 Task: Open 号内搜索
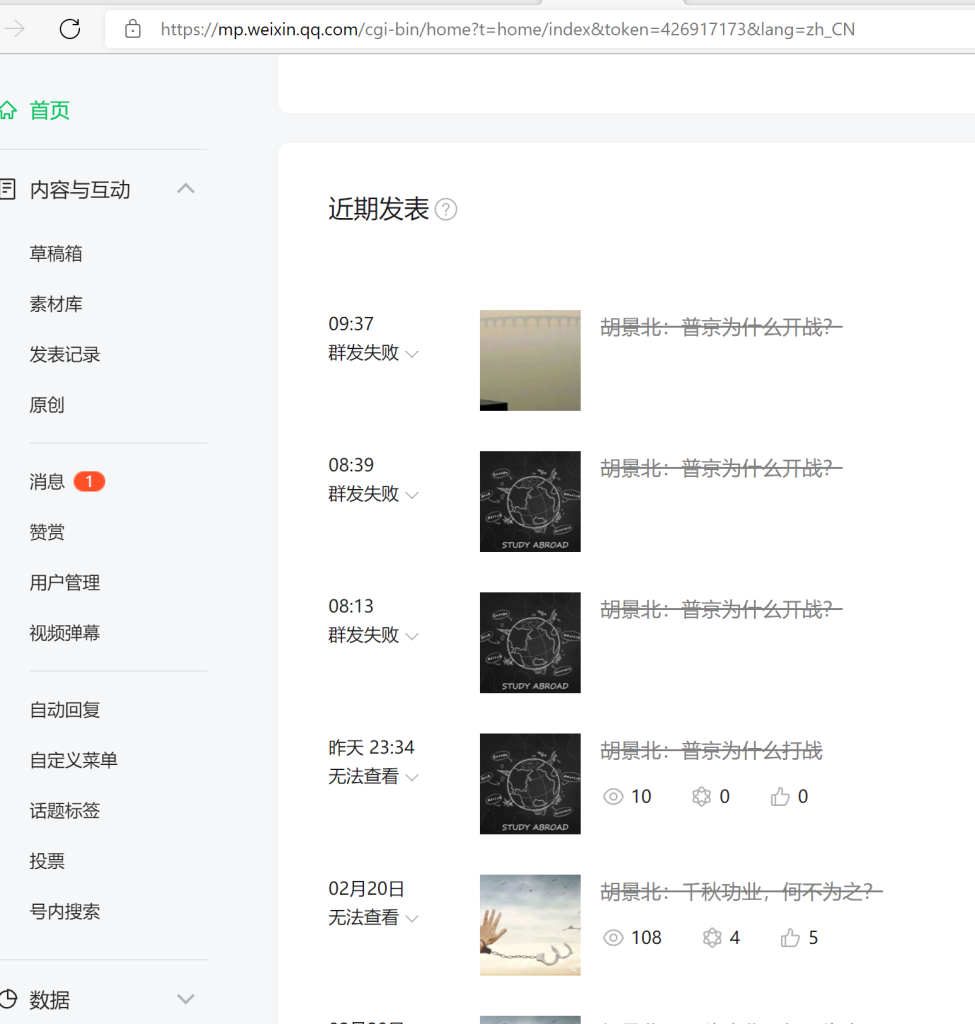[65, 911]
